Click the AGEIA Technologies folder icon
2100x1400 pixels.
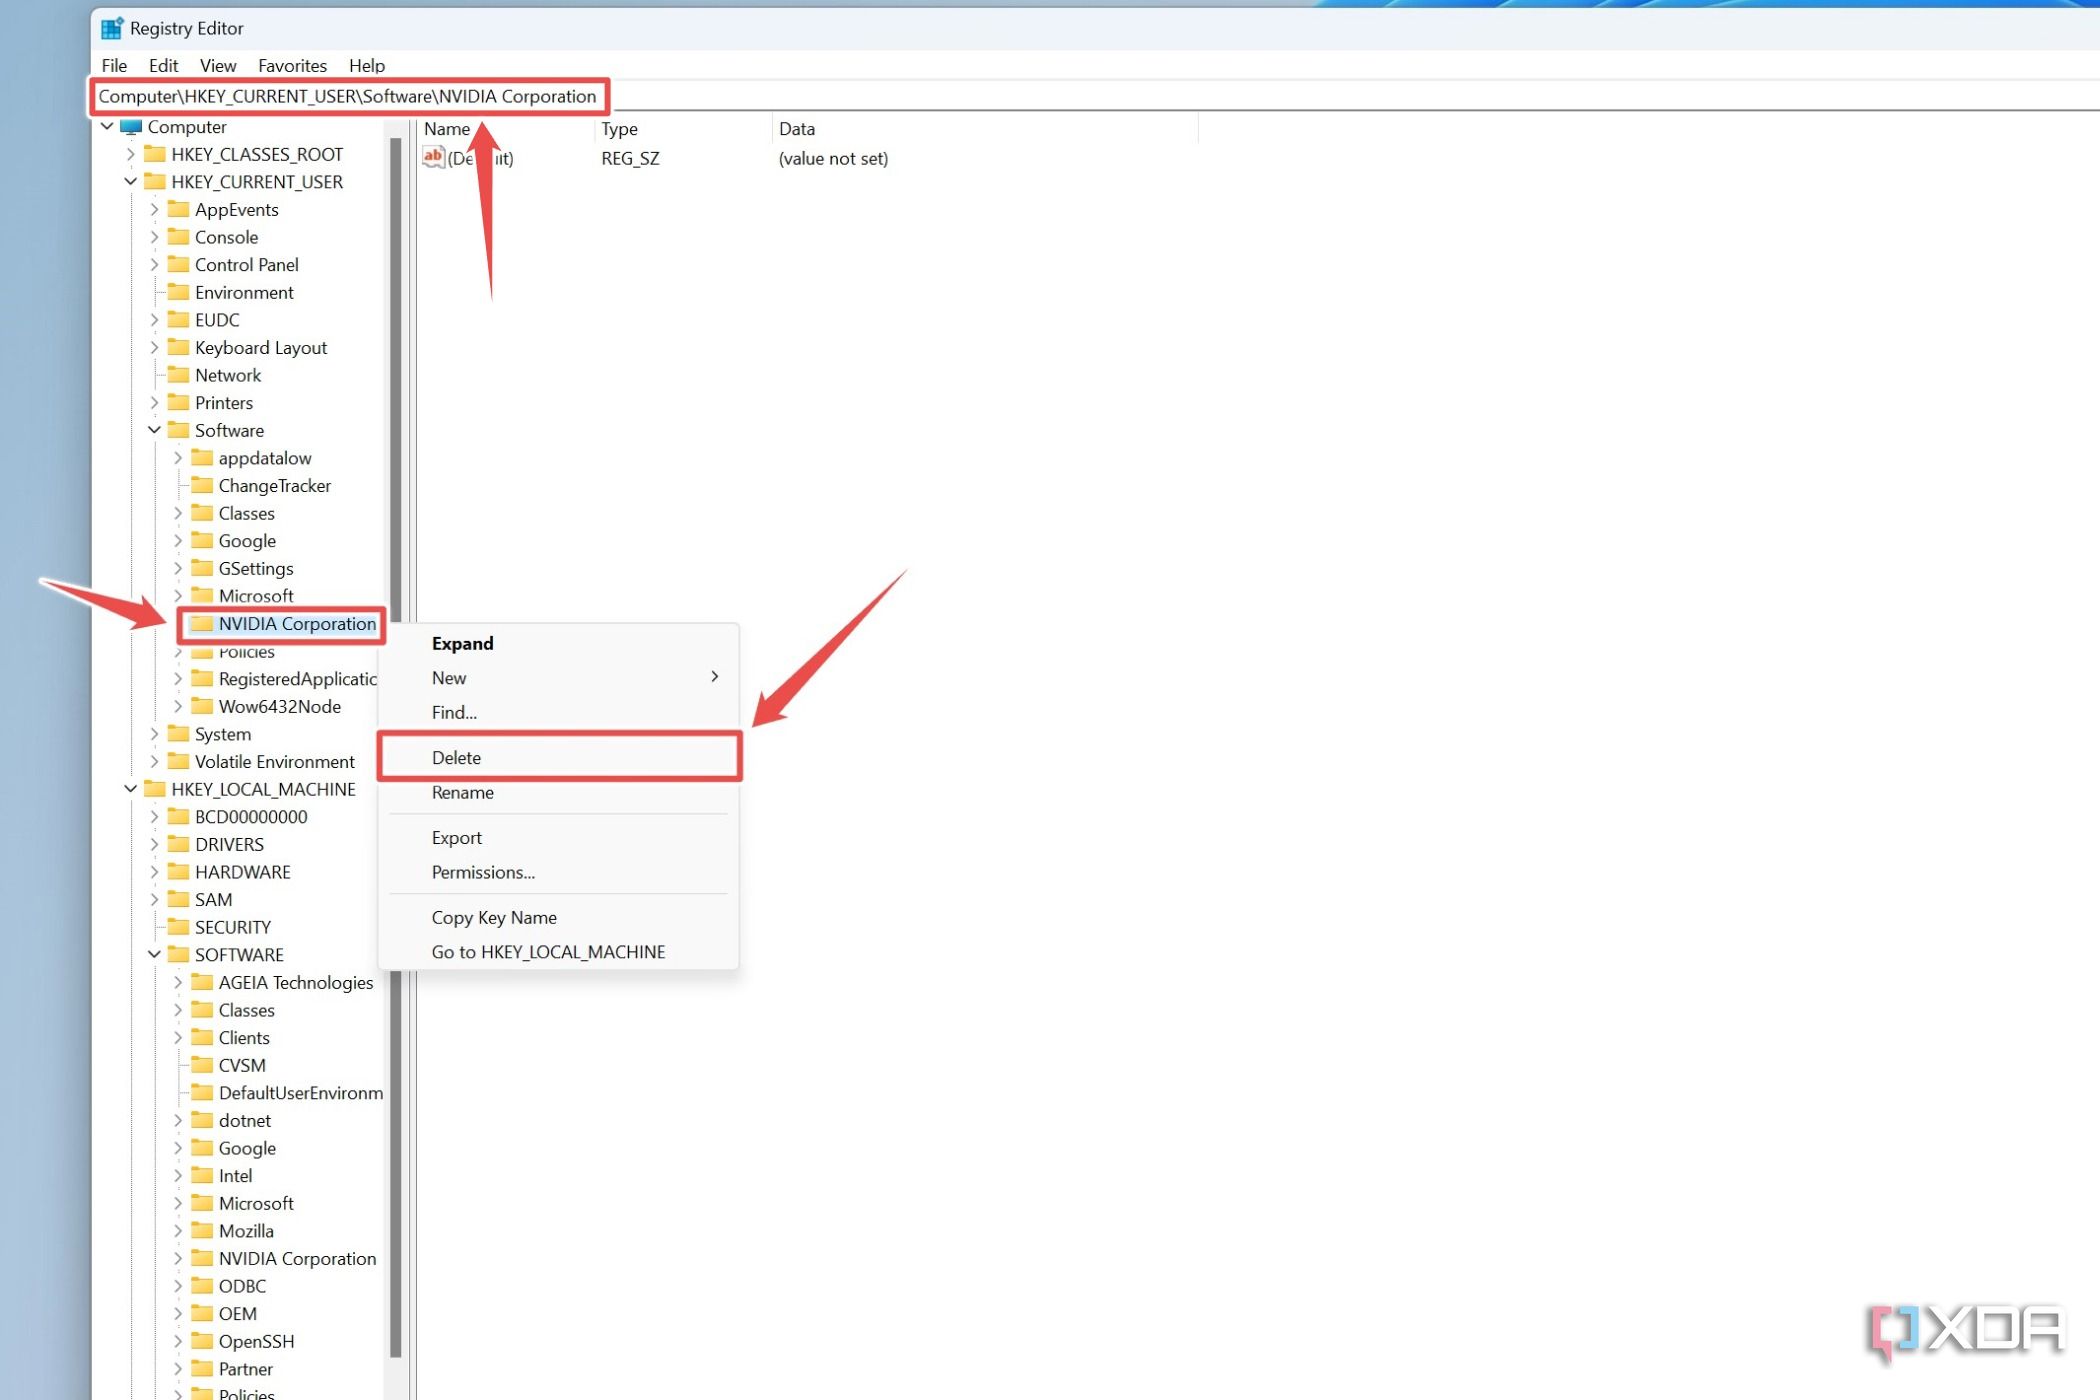200,982
